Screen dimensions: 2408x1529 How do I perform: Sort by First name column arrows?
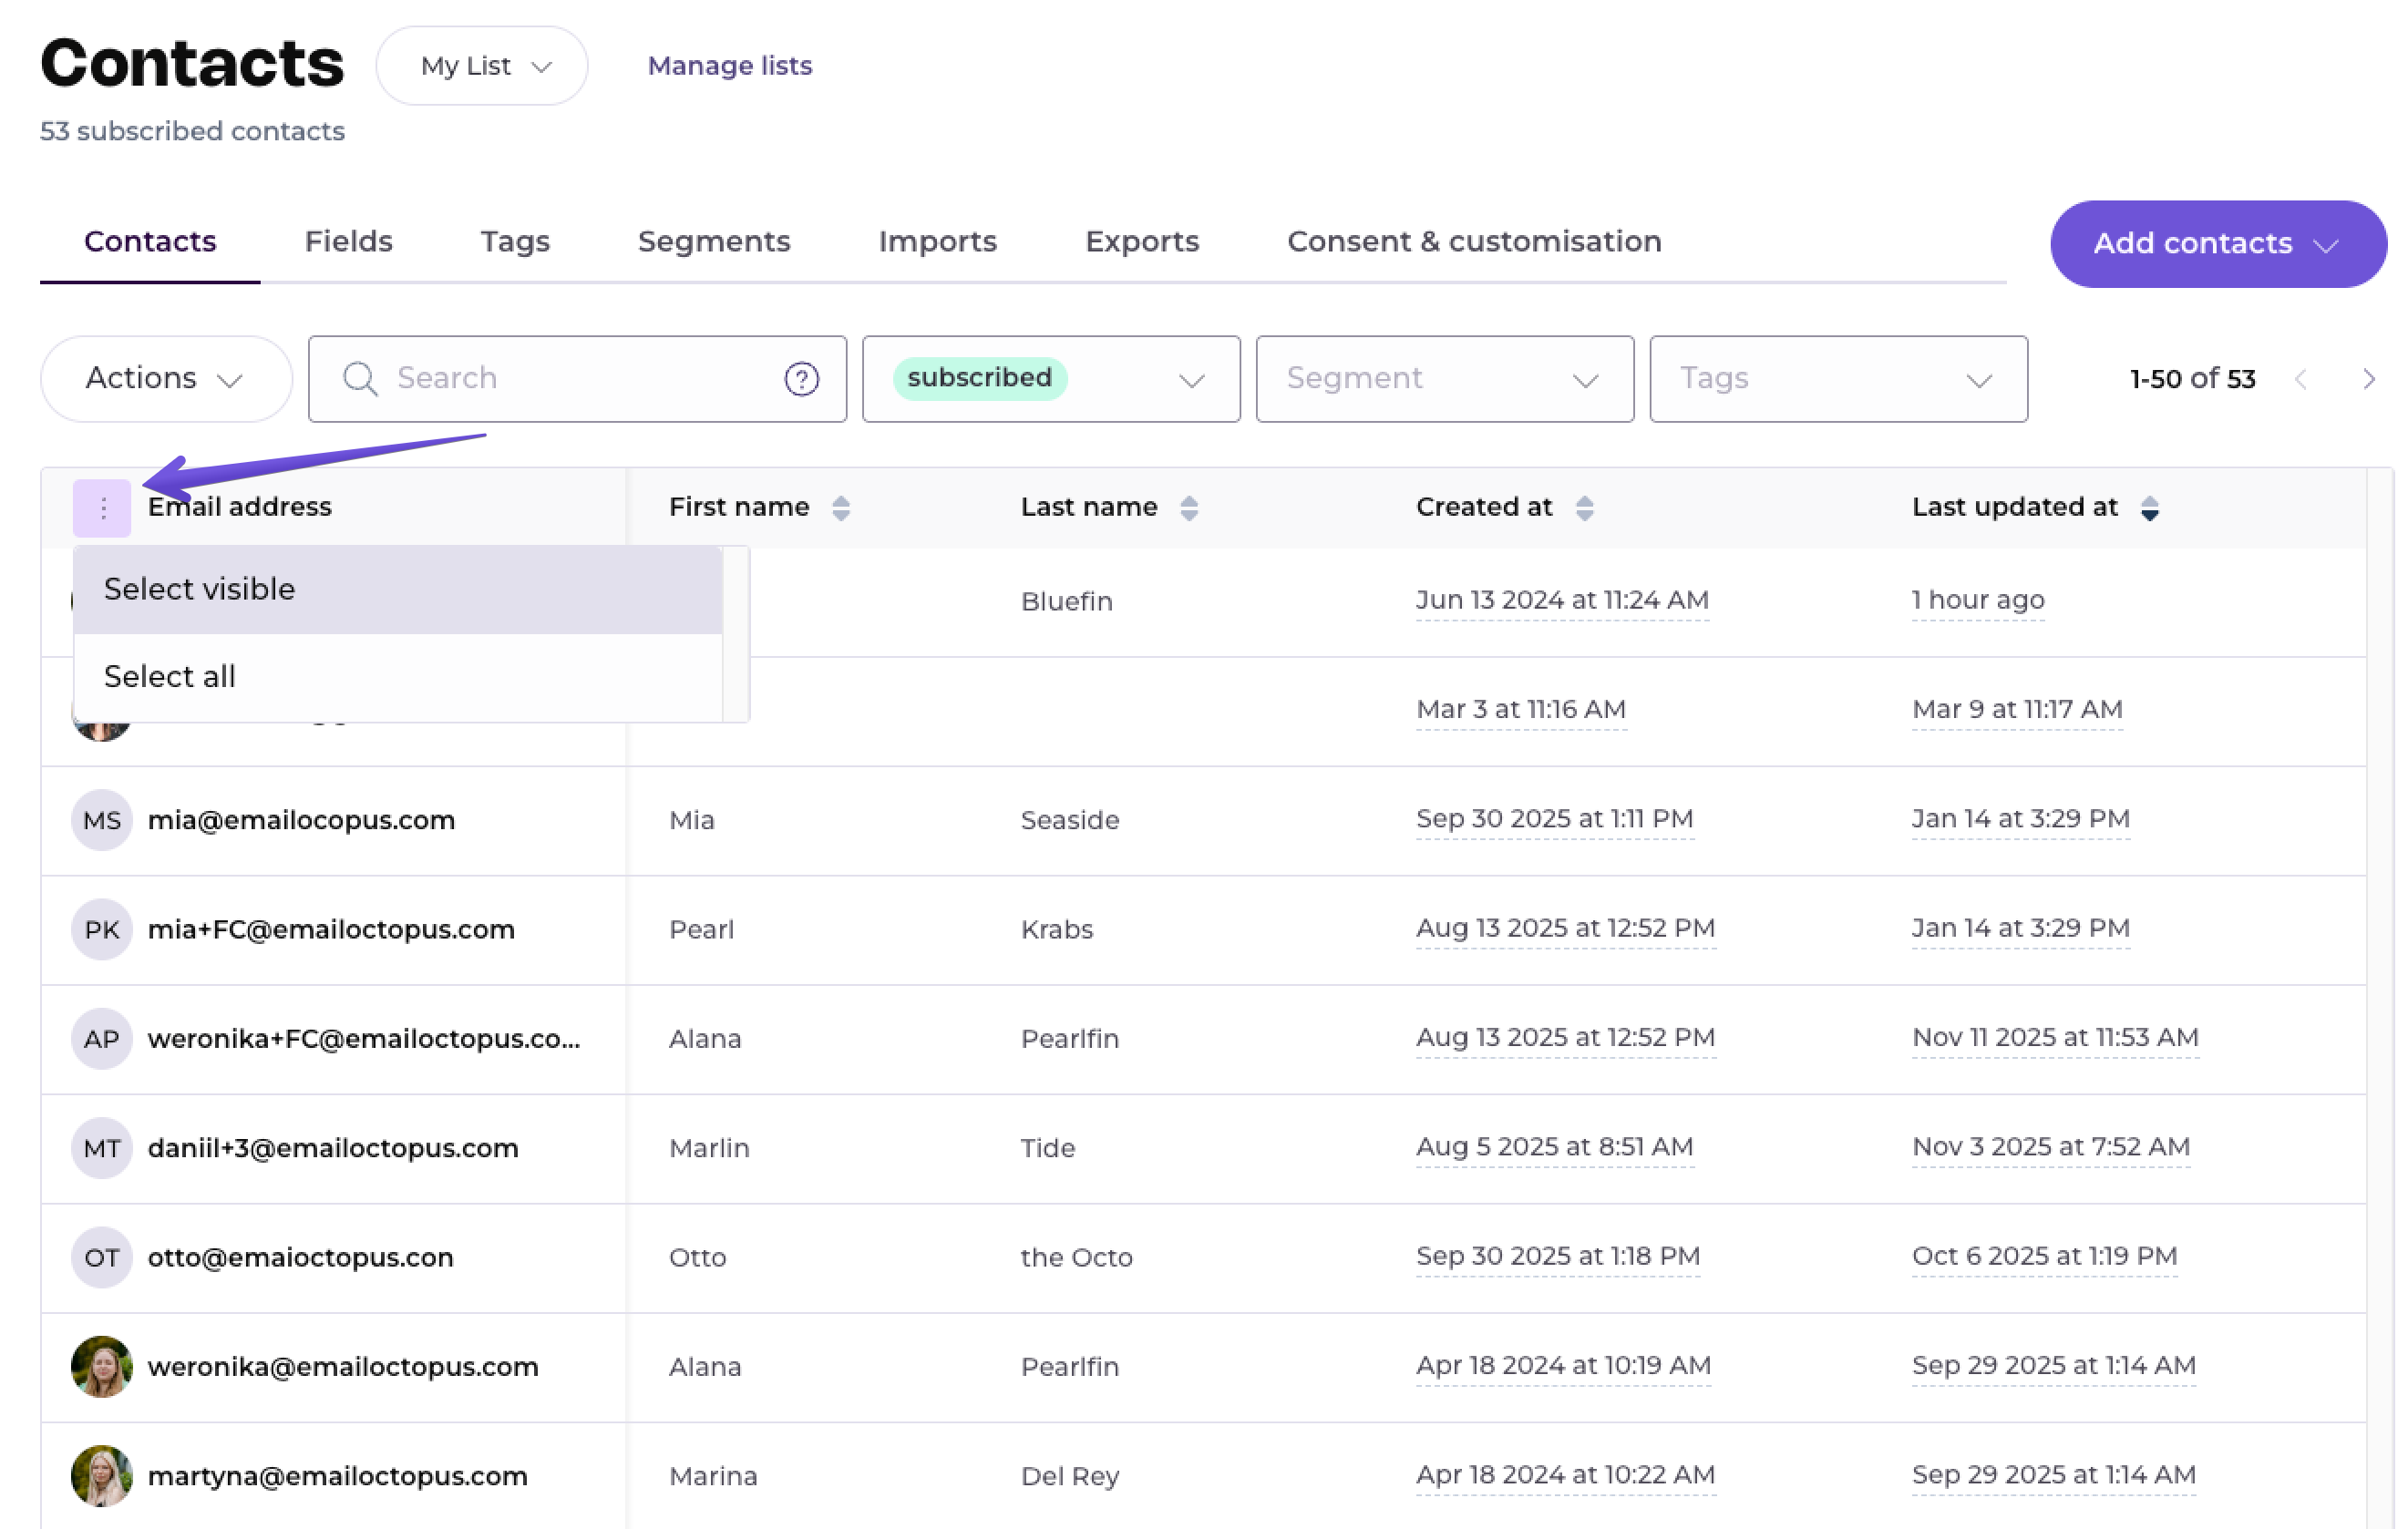(x=841, y=508)
